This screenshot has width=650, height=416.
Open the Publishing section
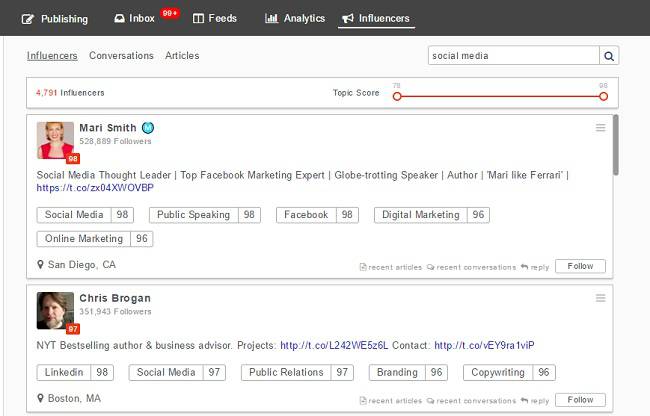[x=55, y=19]
